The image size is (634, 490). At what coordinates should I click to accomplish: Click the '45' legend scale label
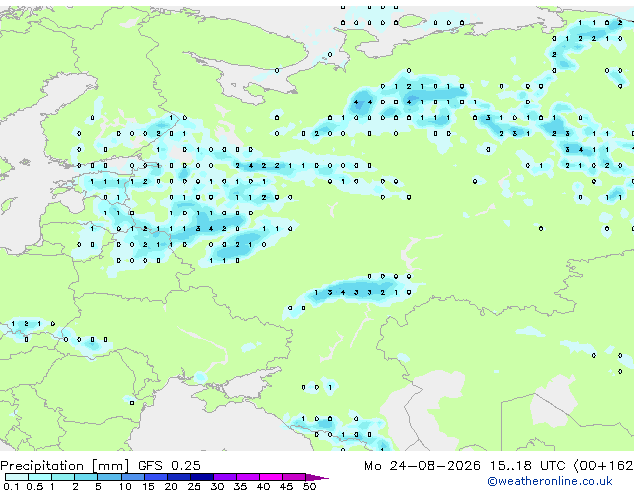click(x=287, y=486)
